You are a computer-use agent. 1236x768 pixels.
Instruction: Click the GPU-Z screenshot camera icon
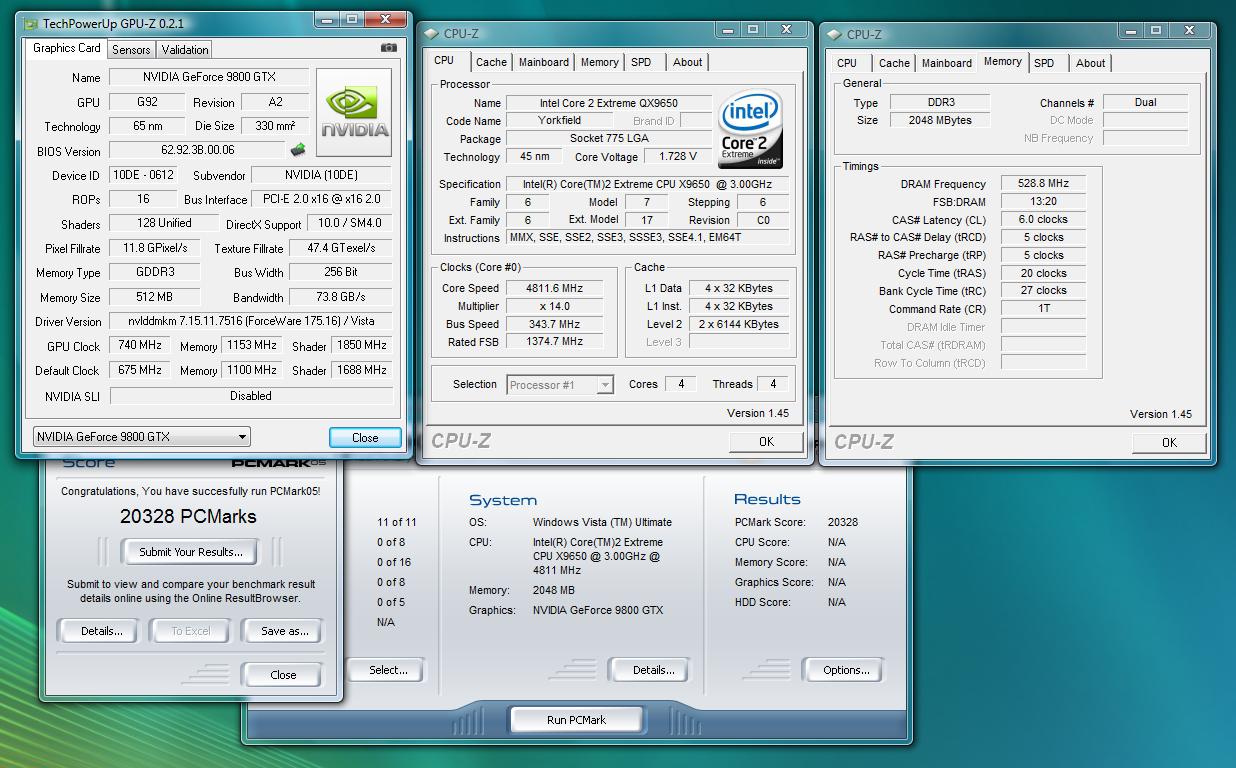(388, 47)
